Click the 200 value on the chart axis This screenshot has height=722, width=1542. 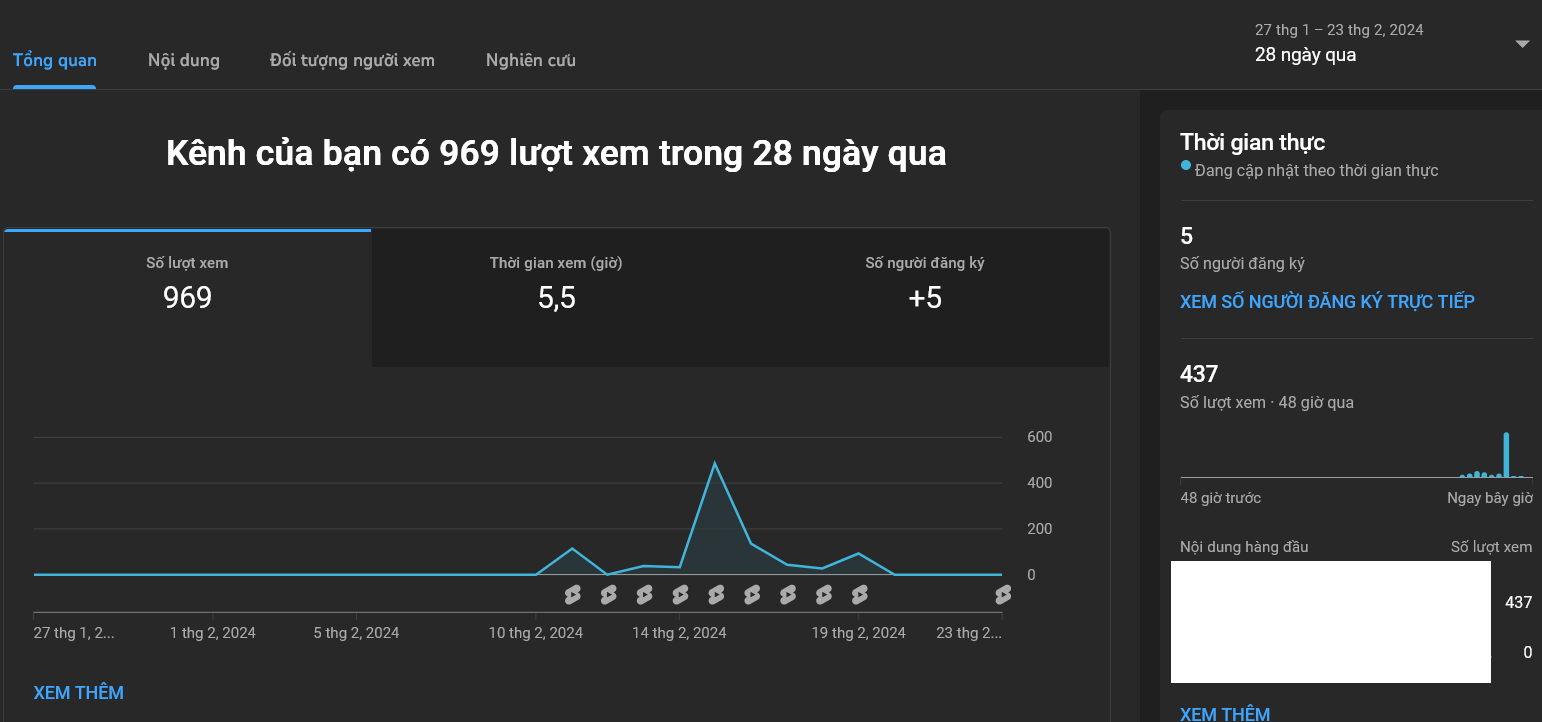coord(1040,529)
